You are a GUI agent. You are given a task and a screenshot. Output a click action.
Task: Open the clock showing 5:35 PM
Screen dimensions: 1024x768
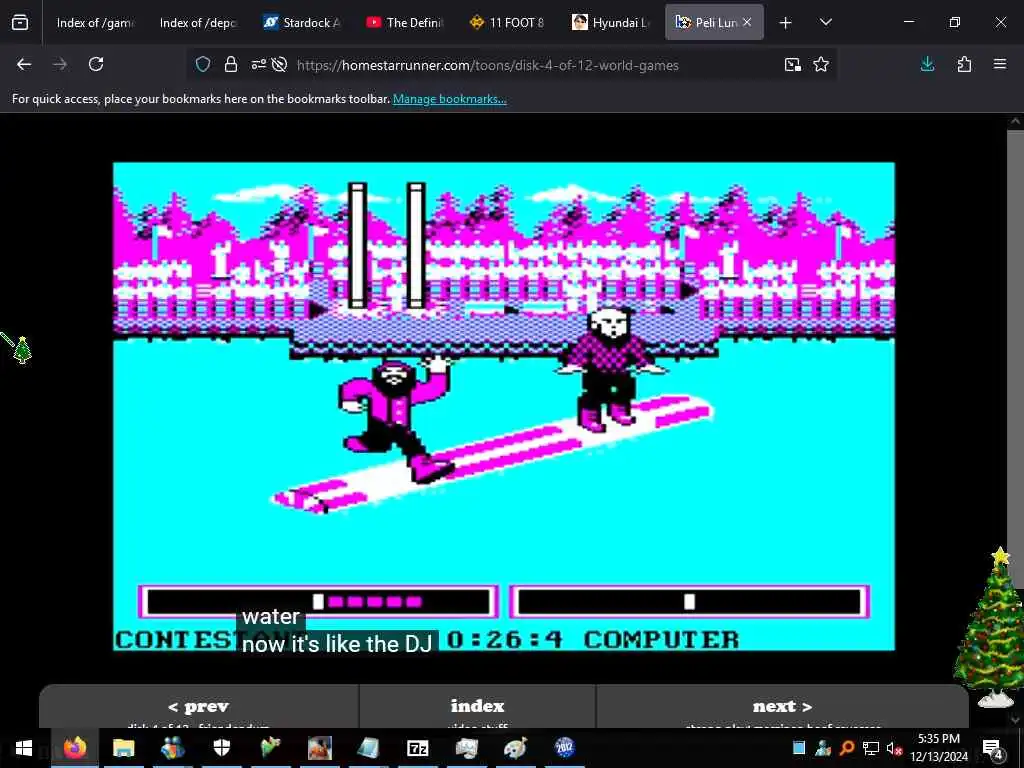939,748
